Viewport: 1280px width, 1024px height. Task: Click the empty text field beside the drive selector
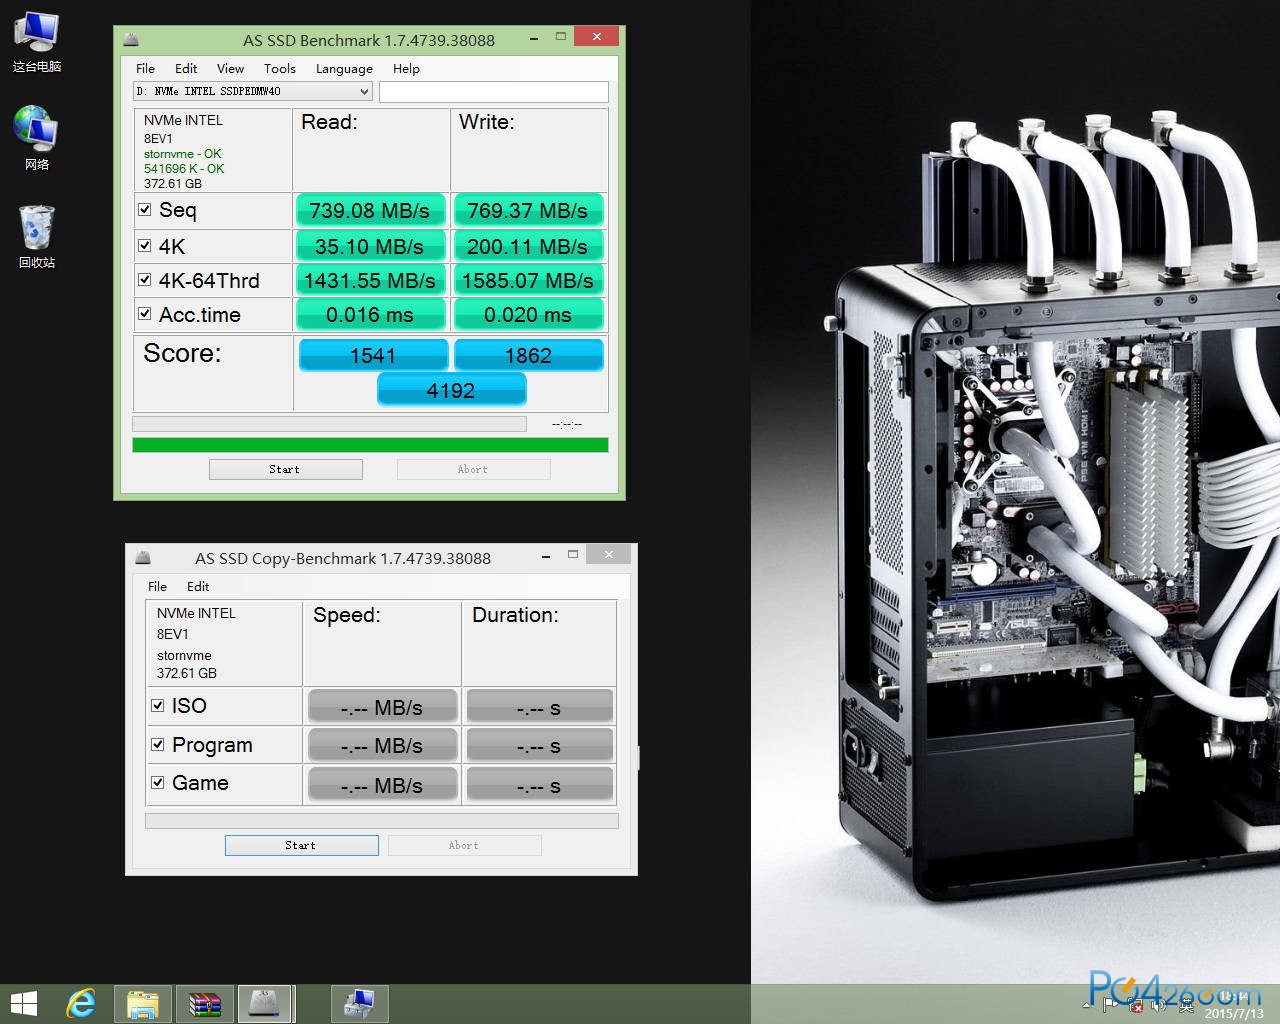pyautogui.click(x=494, y=91)
